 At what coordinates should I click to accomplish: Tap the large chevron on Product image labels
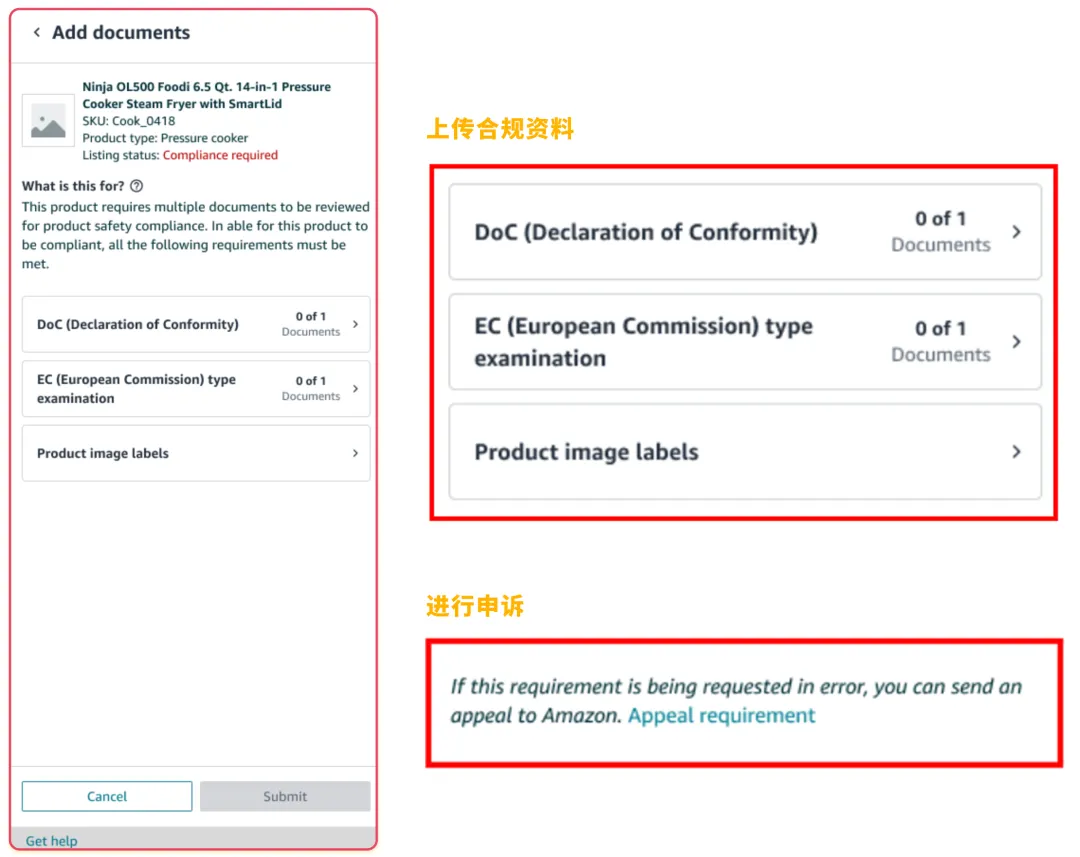point(1017,452)
